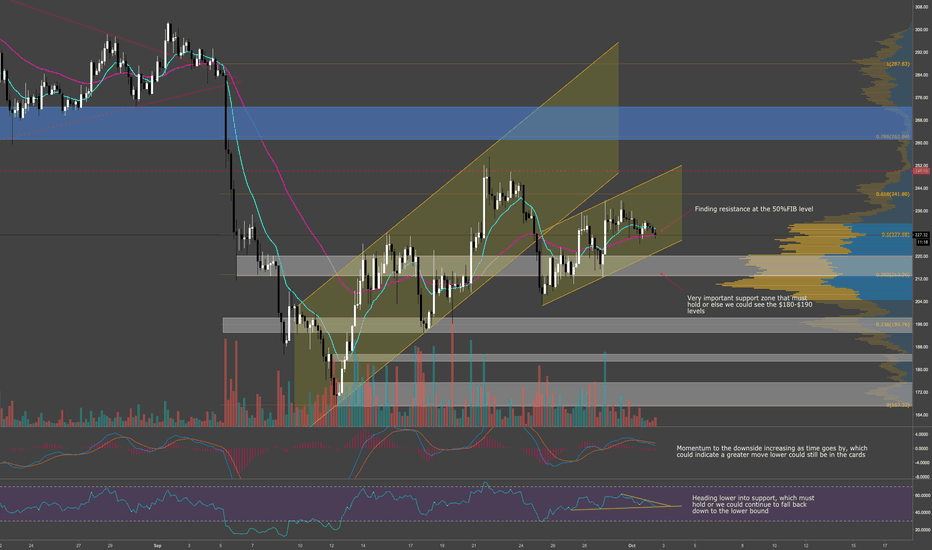
Task: Click the 292.00 price axis label
Action: [x=922, y=52]
